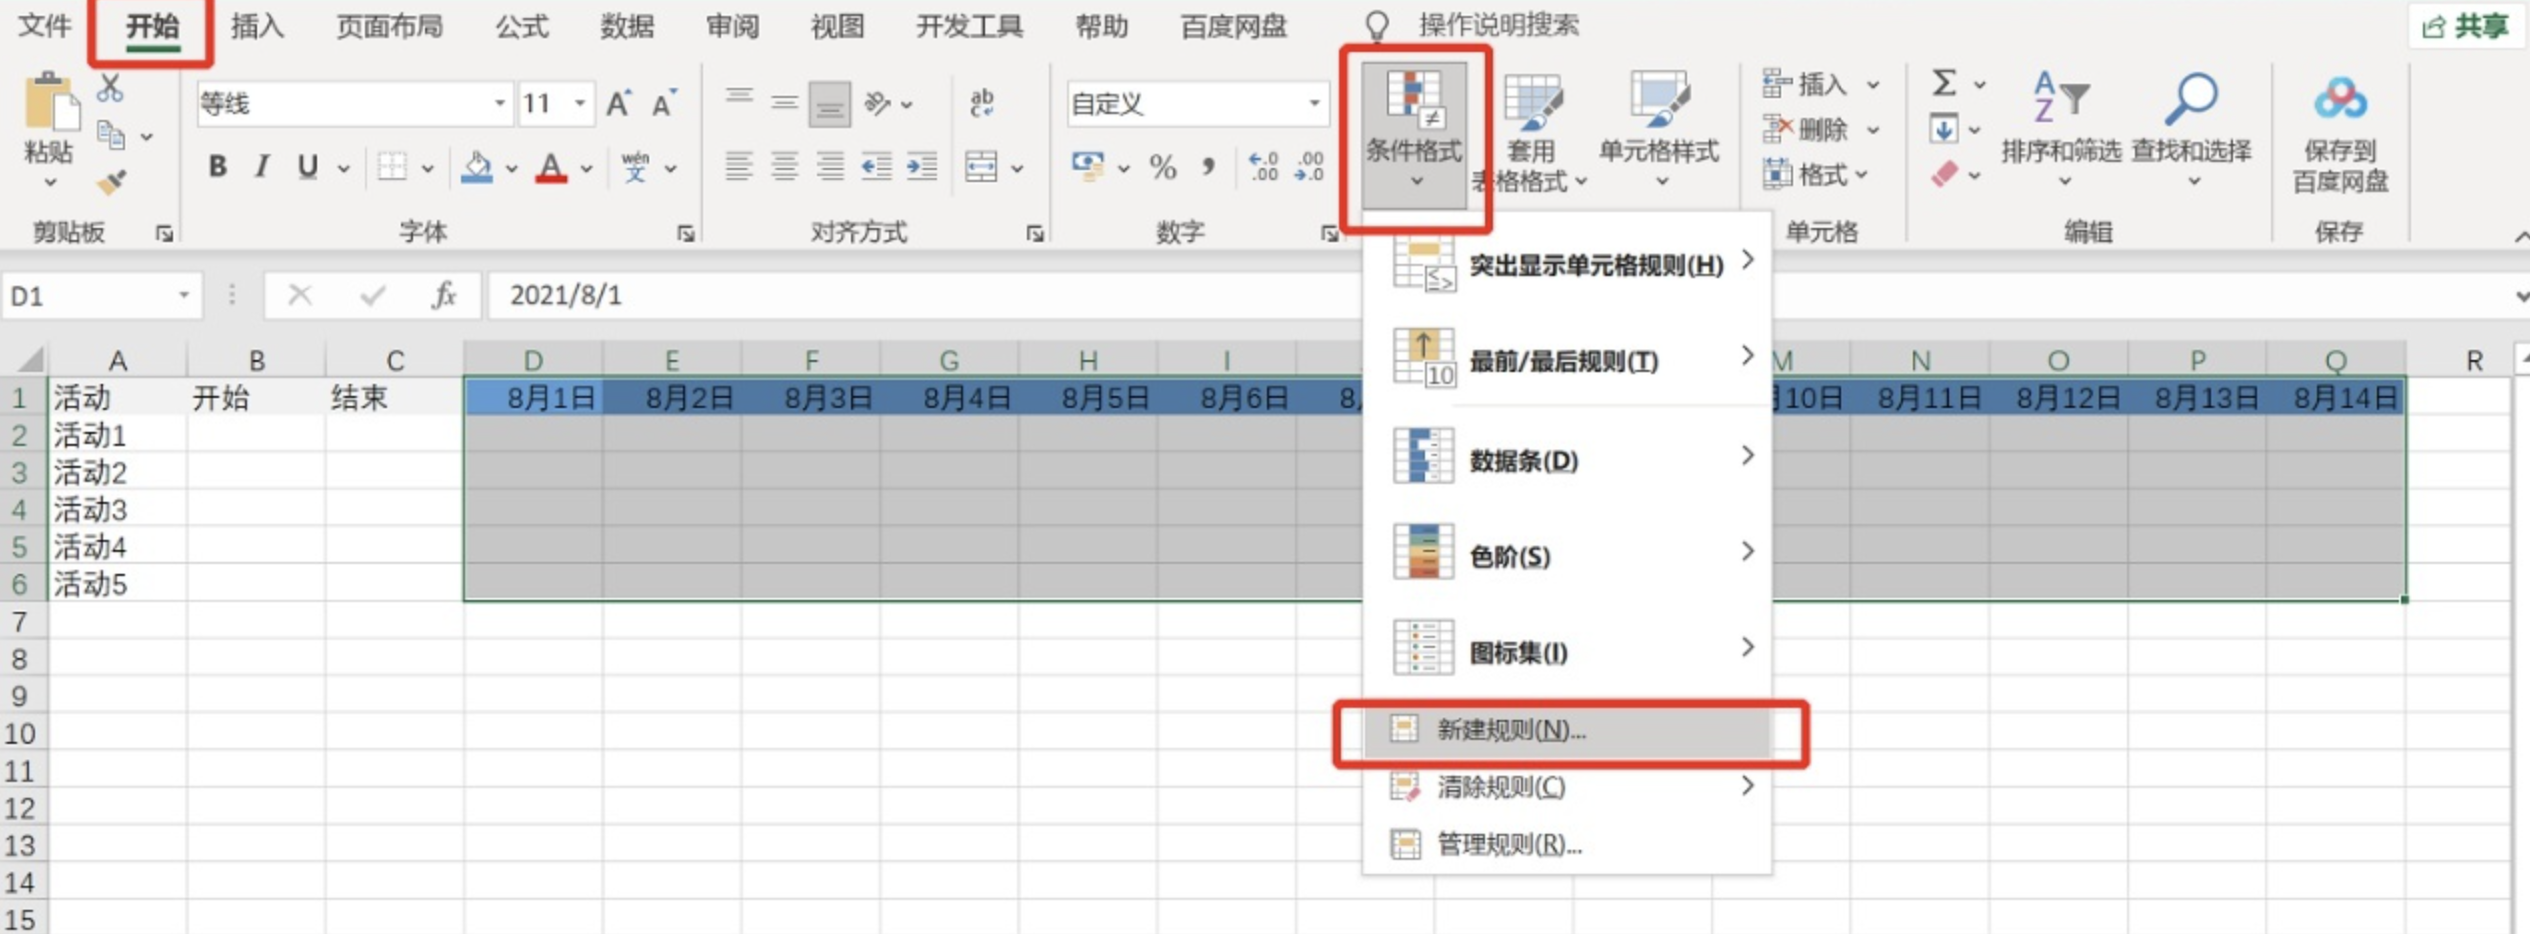Click the Format Painter brush icon

111,183
